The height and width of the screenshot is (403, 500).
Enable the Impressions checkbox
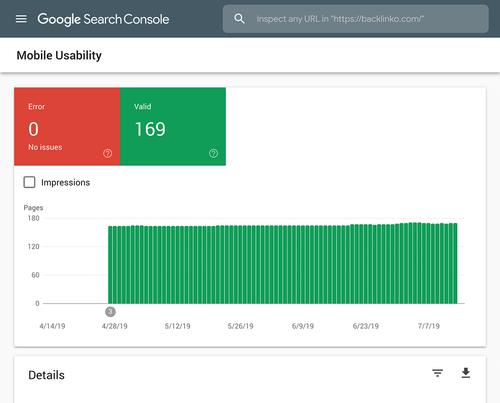pyautogui.click(x=29, y=182)
